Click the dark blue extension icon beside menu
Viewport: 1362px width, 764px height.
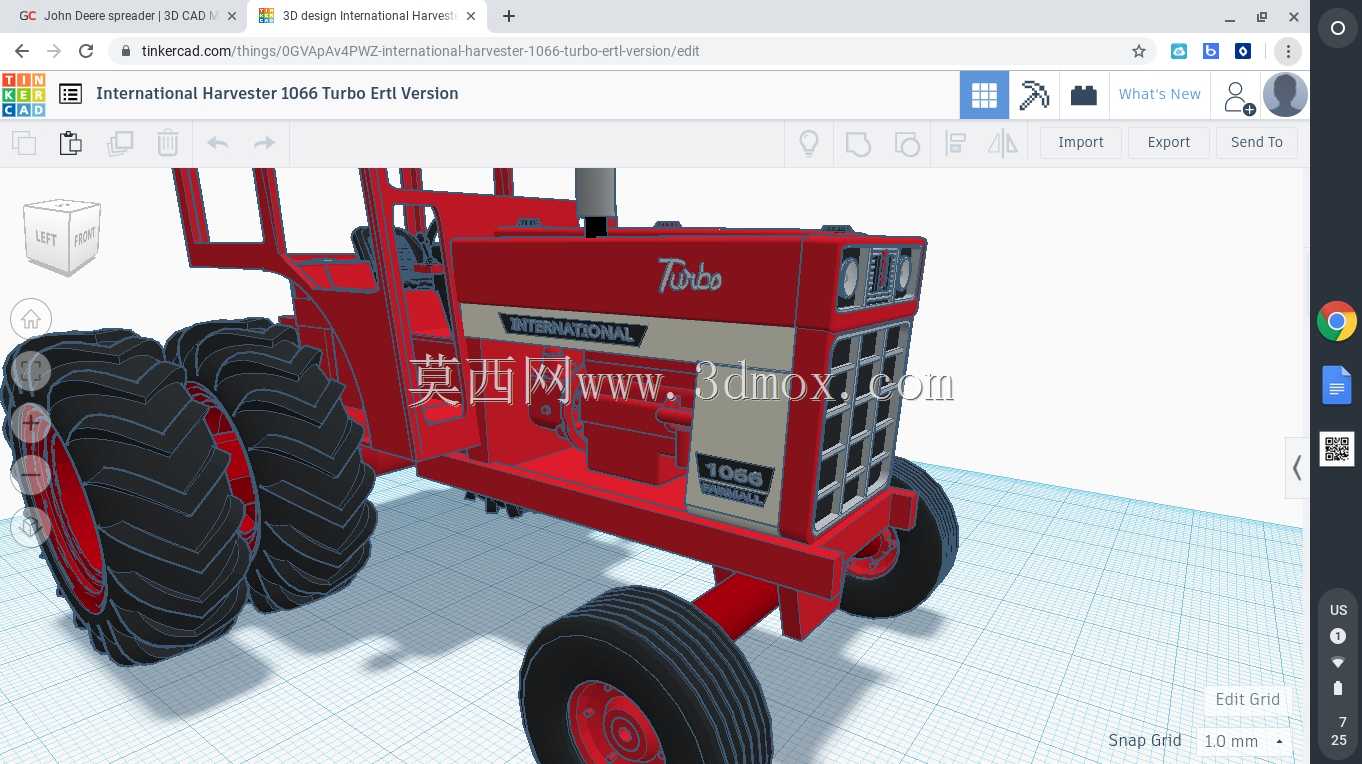[x=1243, y=51]
